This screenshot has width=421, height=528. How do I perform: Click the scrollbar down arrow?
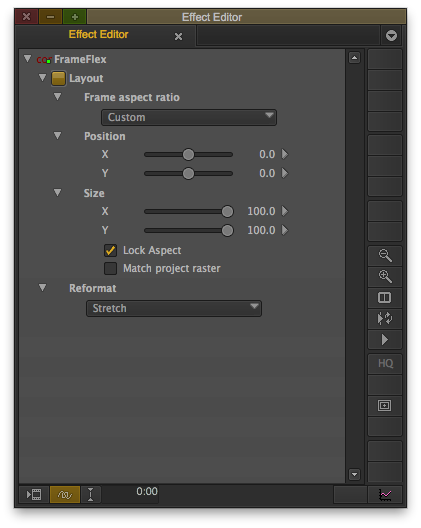354,475
